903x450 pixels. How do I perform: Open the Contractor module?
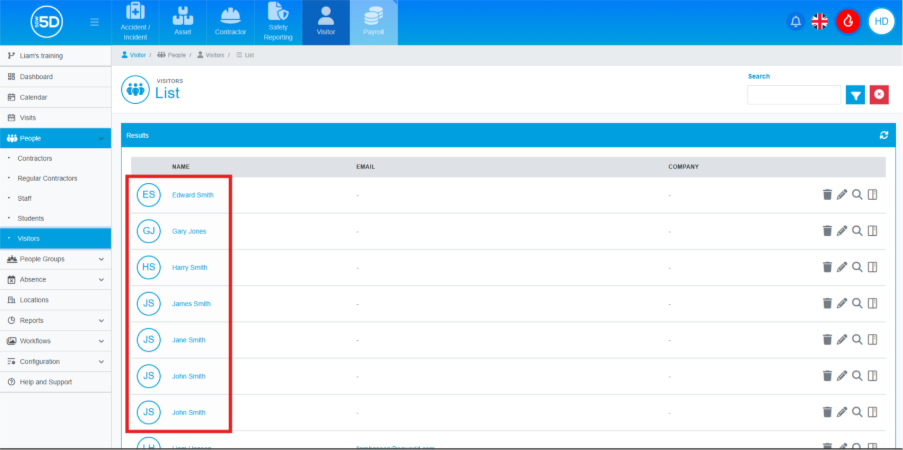coord(230,22)
